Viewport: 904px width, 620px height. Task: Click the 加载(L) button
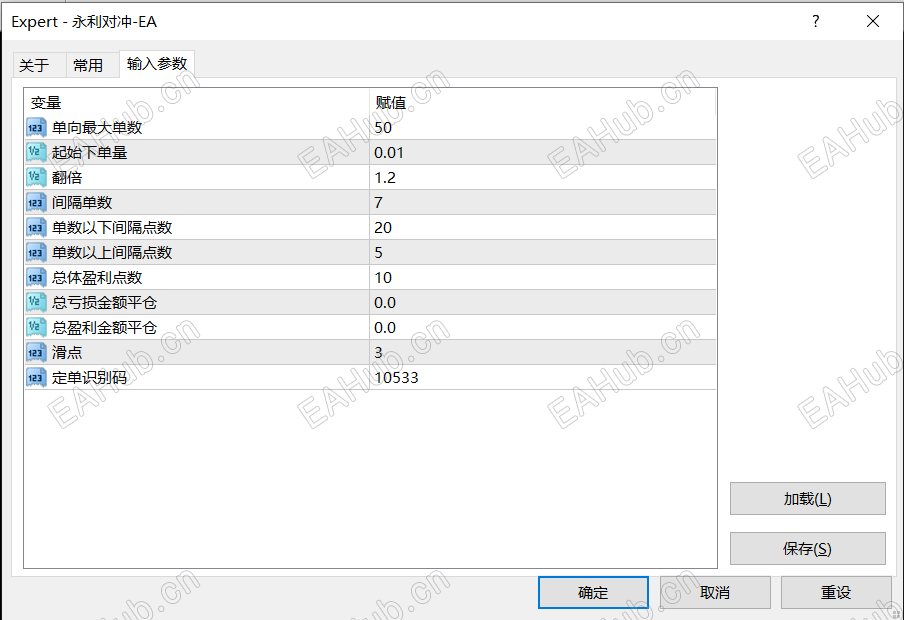[807, 499]
